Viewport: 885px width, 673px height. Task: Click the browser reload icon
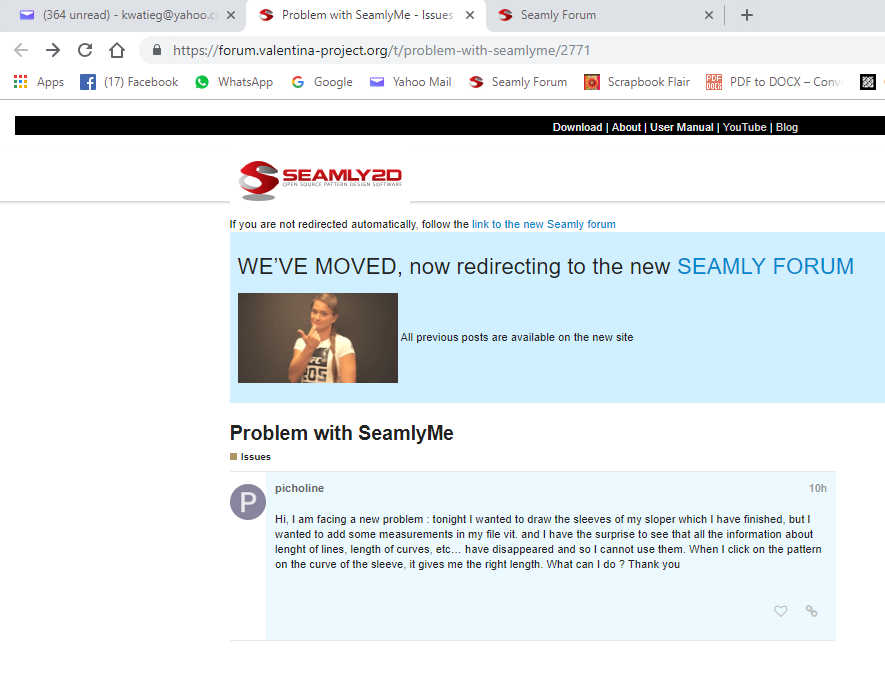[x=85, y=50]
